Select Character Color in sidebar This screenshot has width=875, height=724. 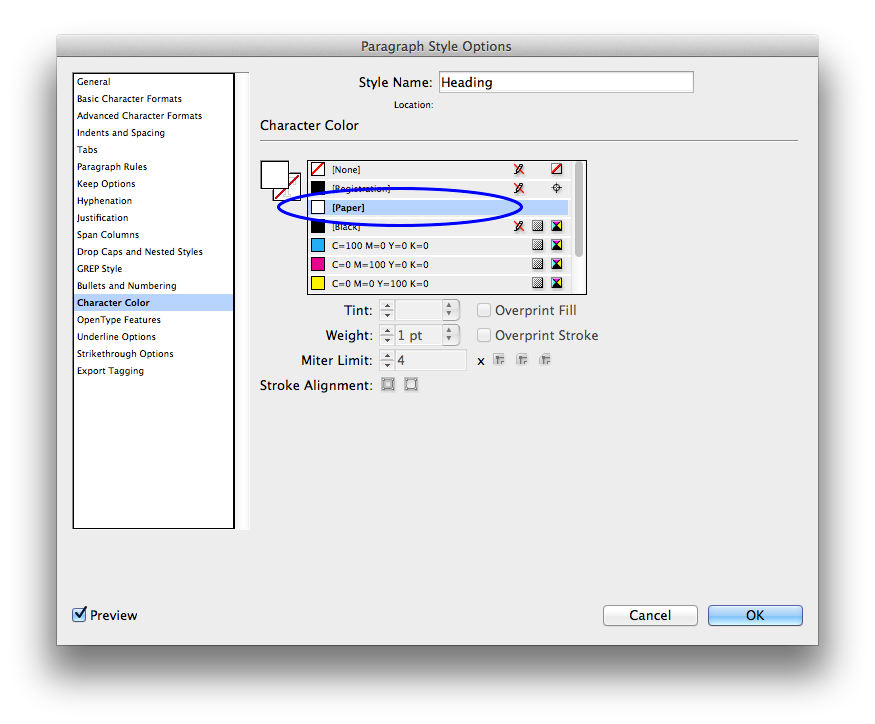(153, 303)
